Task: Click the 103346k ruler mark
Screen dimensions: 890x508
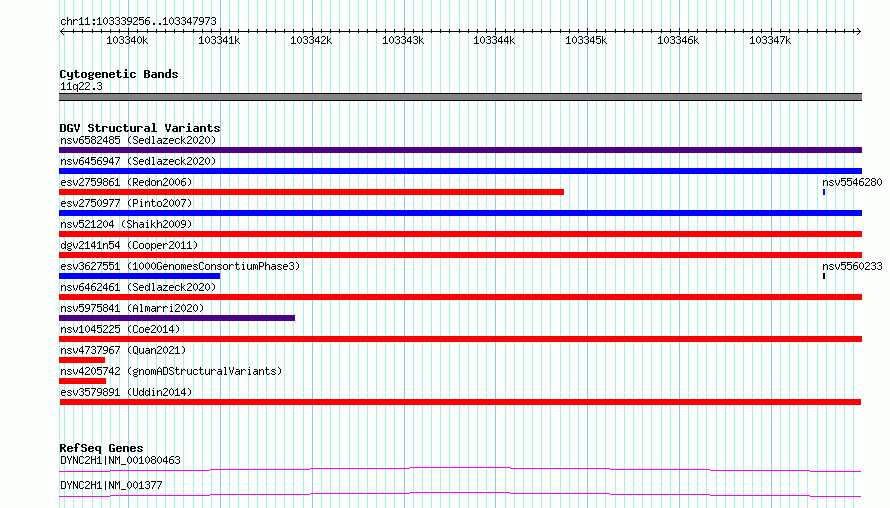Action: pos(678,40)
